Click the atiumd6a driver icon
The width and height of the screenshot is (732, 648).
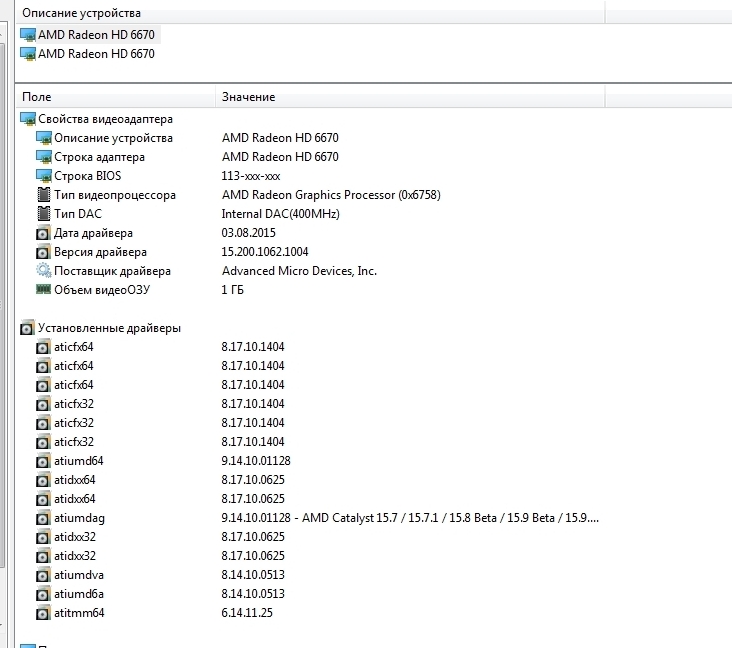pos(43,595)
